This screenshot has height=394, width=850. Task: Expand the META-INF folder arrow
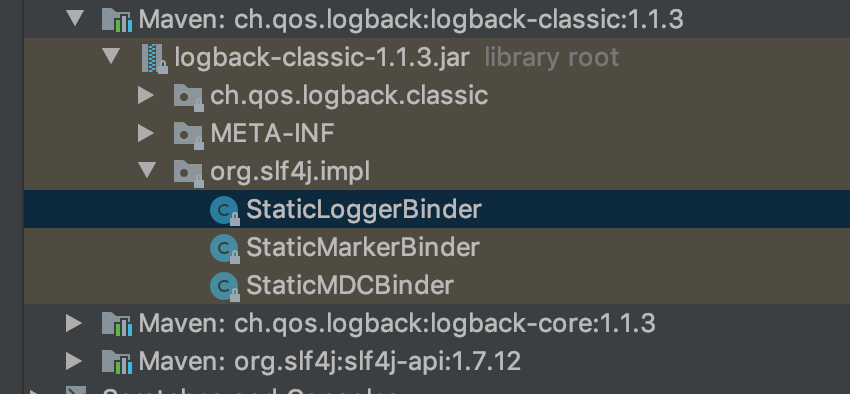[x=146, y=133]
